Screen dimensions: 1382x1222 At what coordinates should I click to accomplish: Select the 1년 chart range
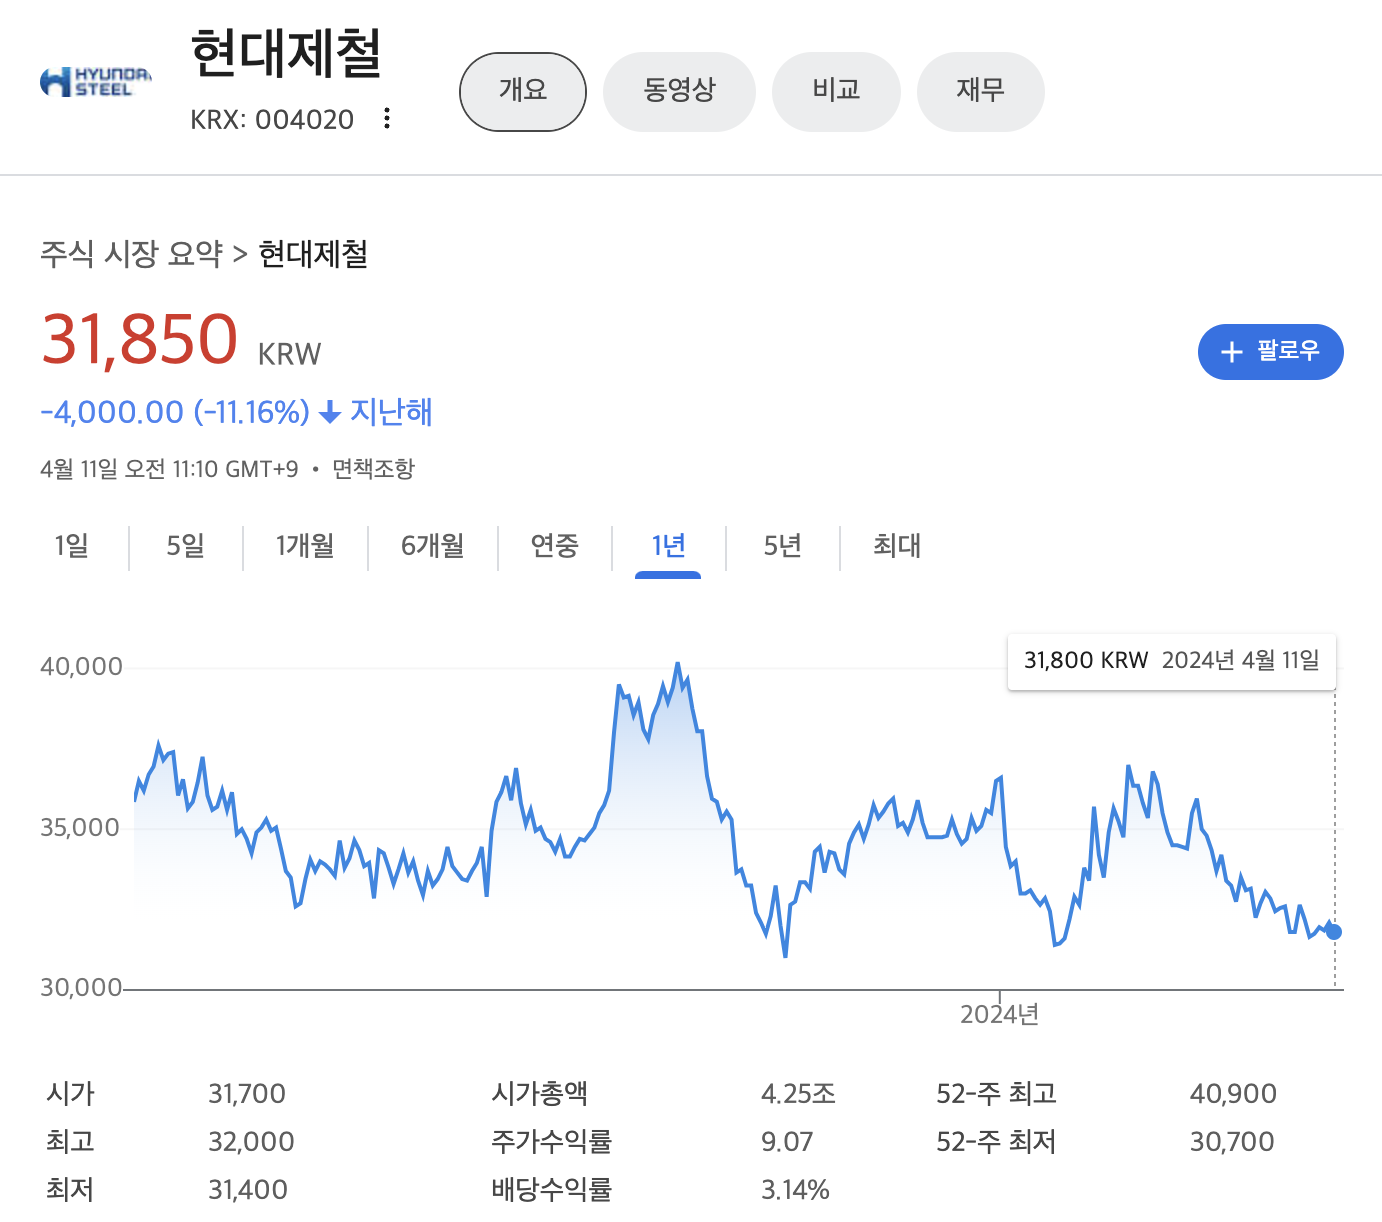point(668,546)
